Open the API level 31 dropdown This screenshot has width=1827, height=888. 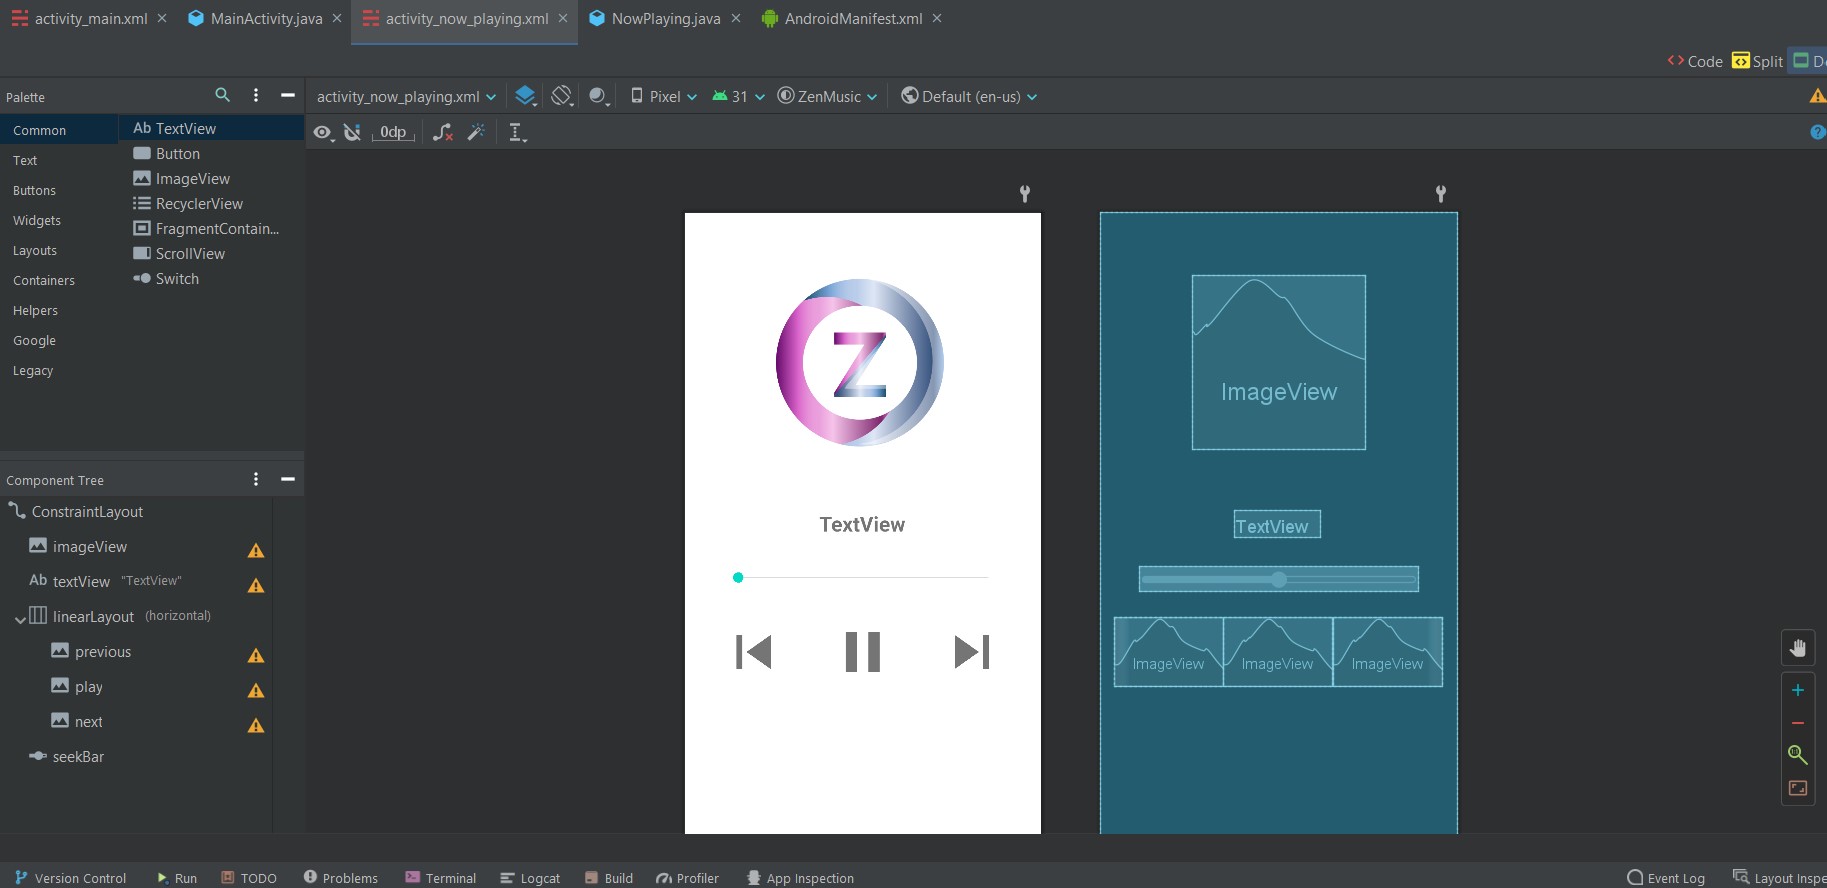[x=739, y=96]
